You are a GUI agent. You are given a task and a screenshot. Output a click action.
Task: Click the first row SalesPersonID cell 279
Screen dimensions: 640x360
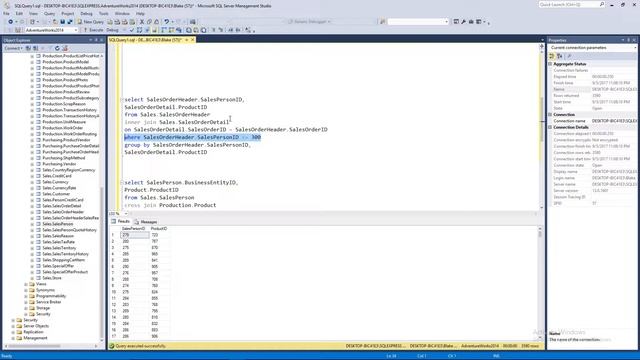[x=135, y=235]
